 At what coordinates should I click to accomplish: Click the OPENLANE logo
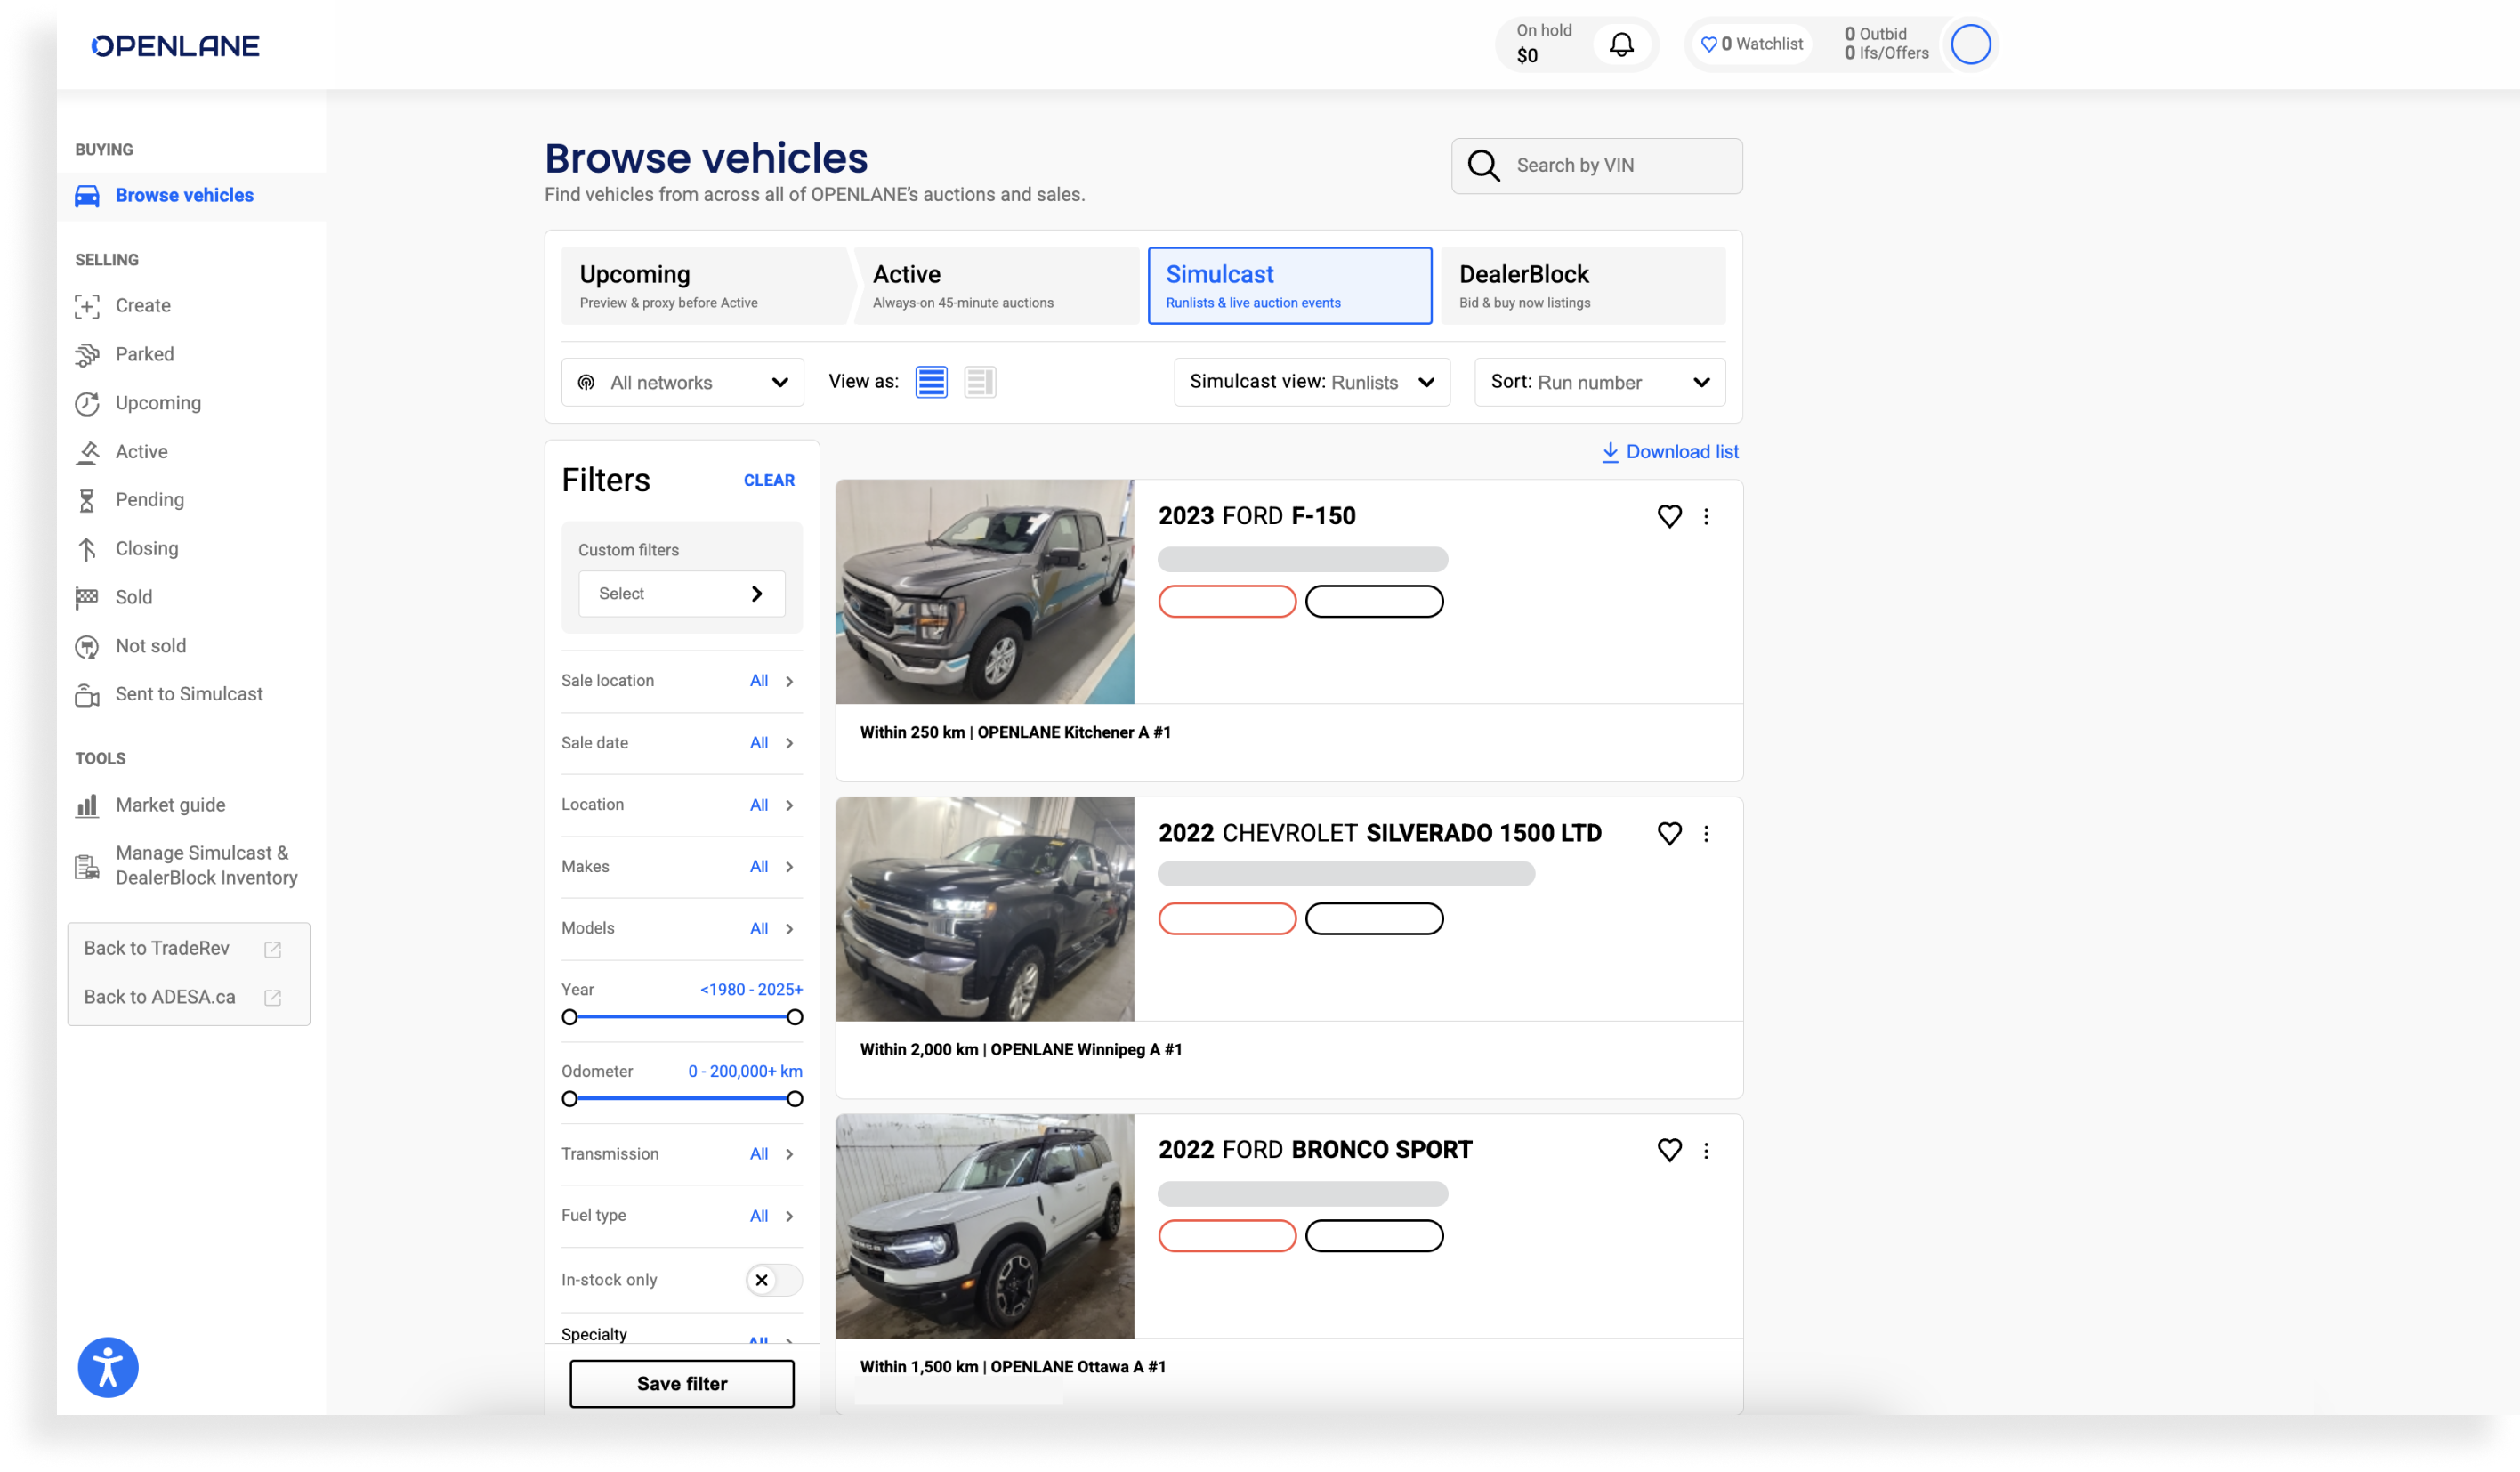pos(175,45)
